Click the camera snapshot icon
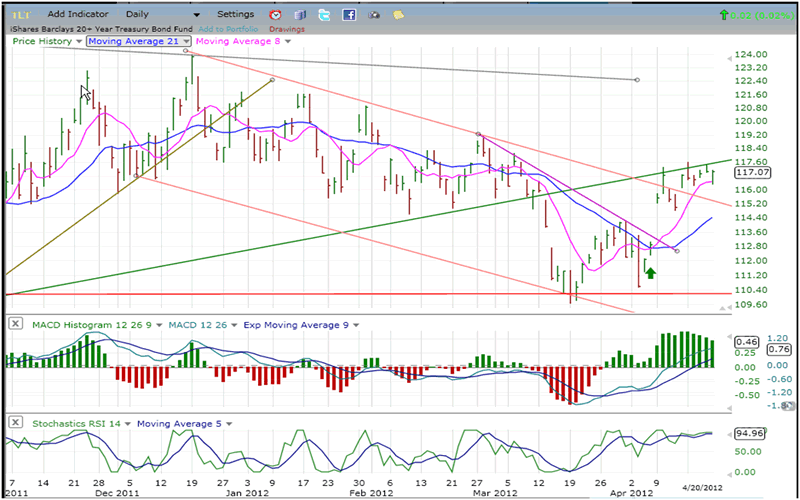 click(x=373, y=15)
